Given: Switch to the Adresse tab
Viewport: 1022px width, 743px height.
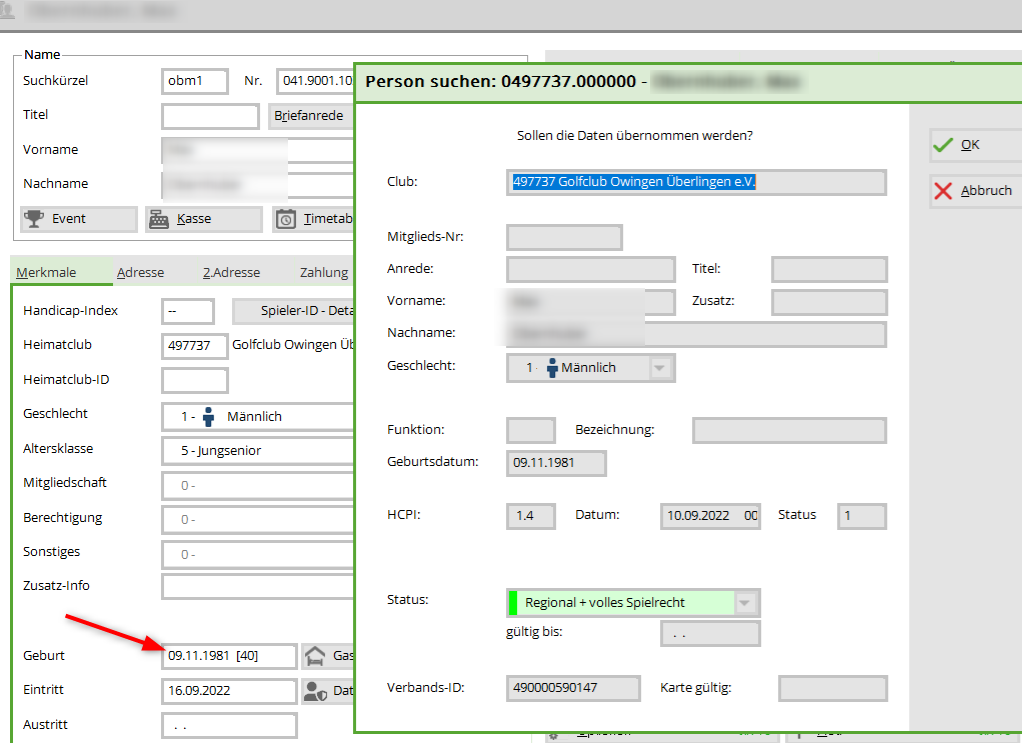Looking at the screenshot, I should pos(140,272).
